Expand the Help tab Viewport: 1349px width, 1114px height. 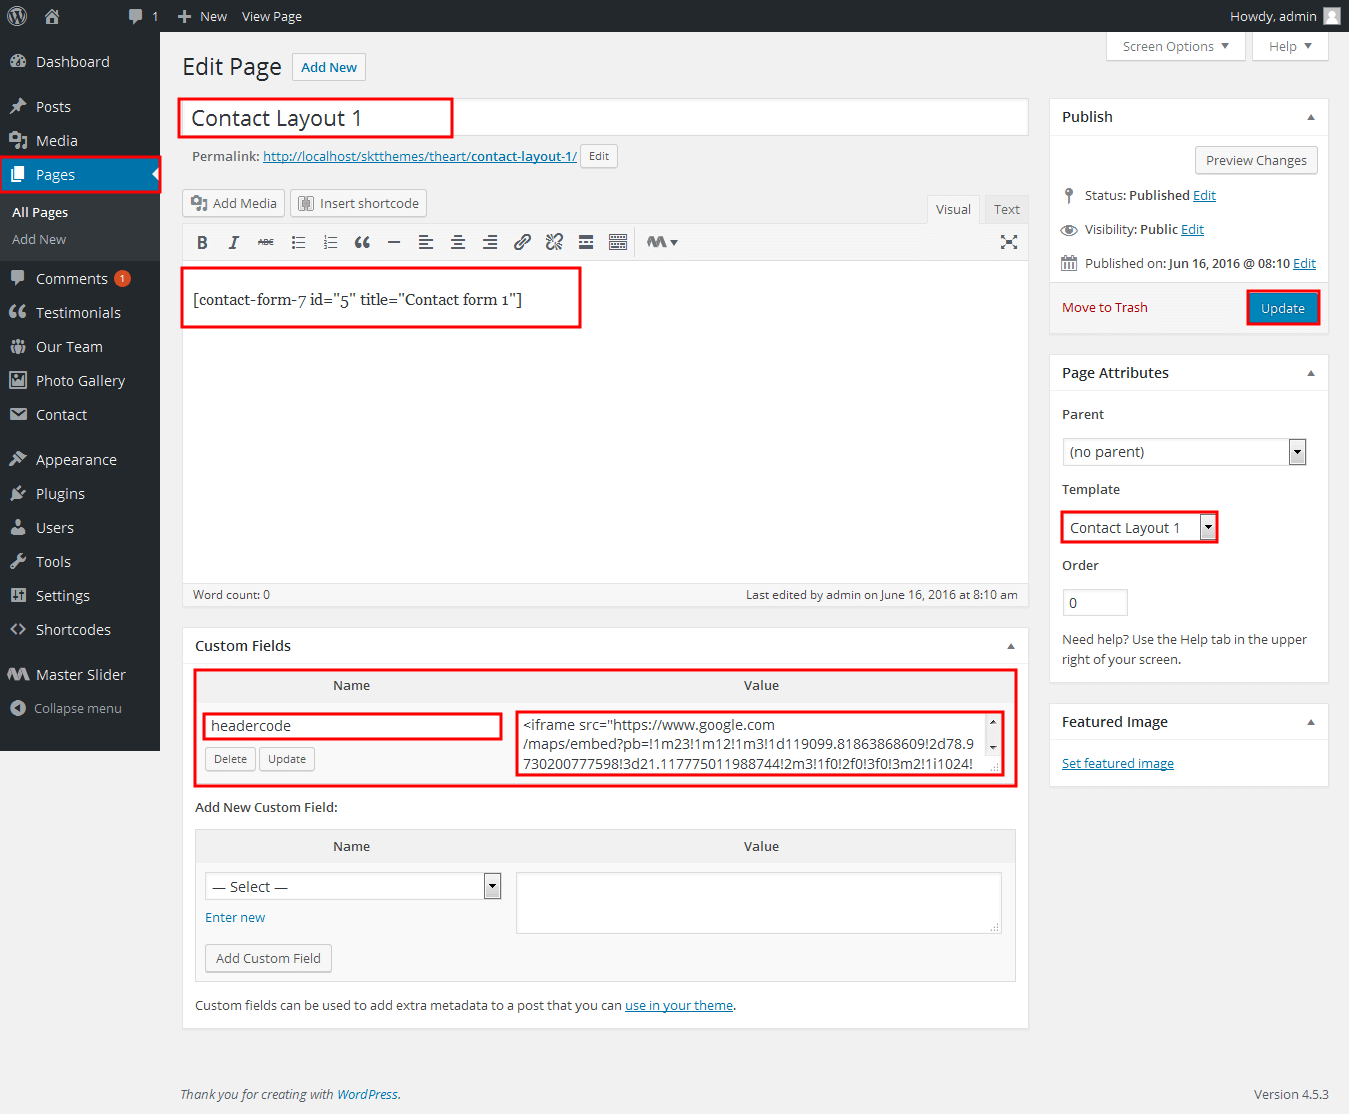pos(1290,46)
